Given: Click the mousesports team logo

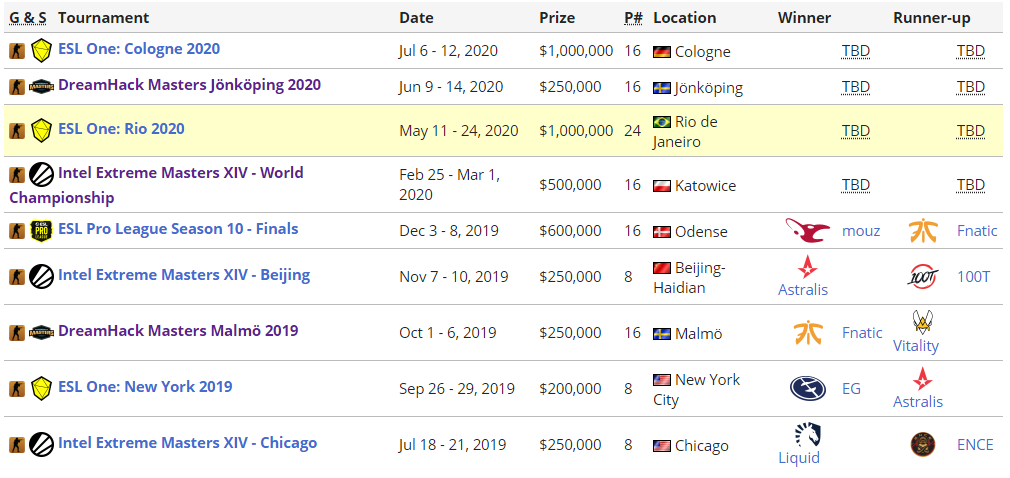Looking at the screenshot, I should pos(807,231).
